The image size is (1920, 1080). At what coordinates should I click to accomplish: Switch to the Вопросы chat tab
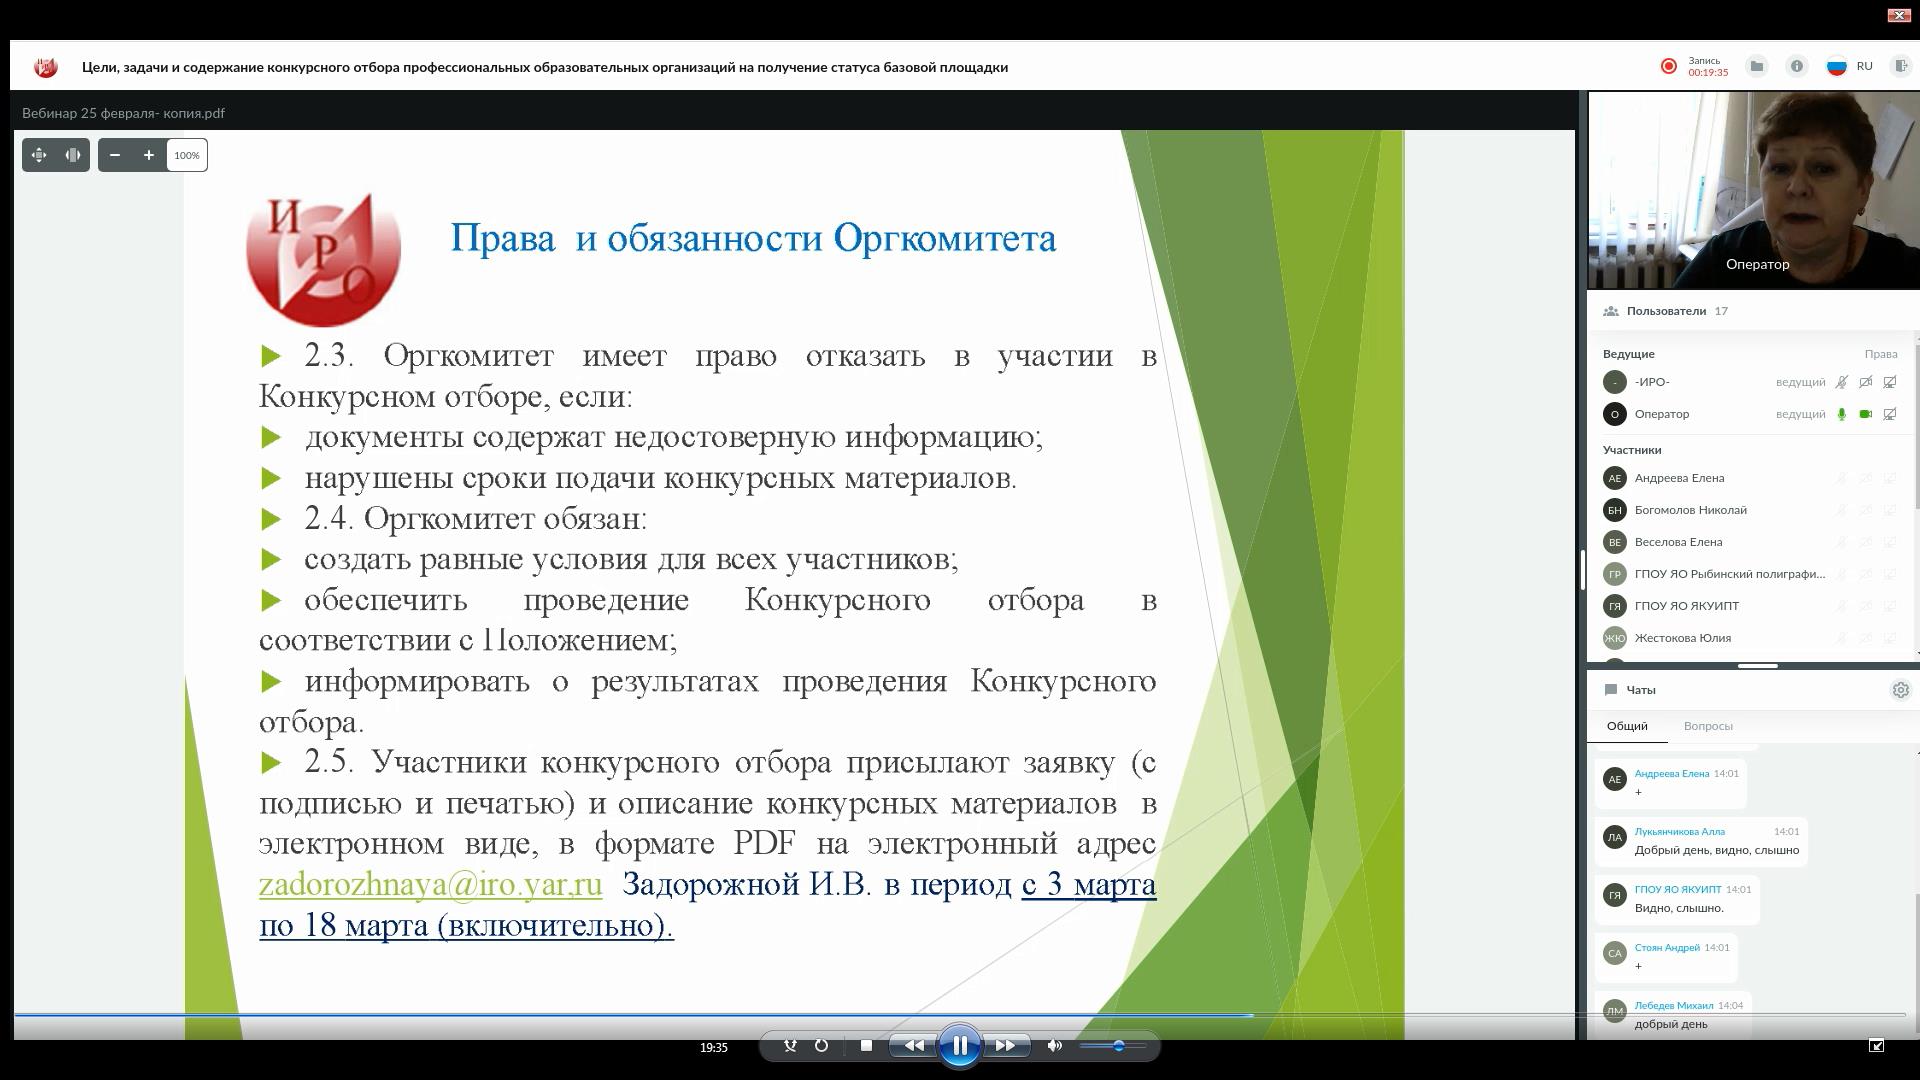[1708, 726]
